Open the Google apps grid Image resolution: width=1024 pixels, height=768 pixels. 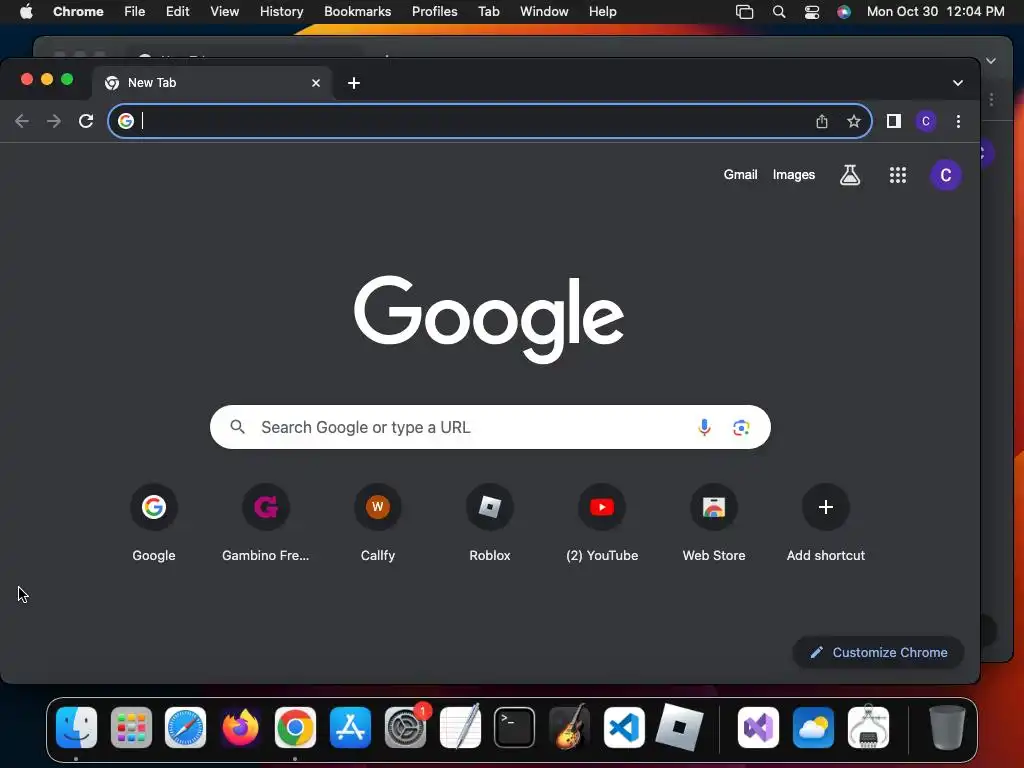pyautogui.click(x=898, y=174)
